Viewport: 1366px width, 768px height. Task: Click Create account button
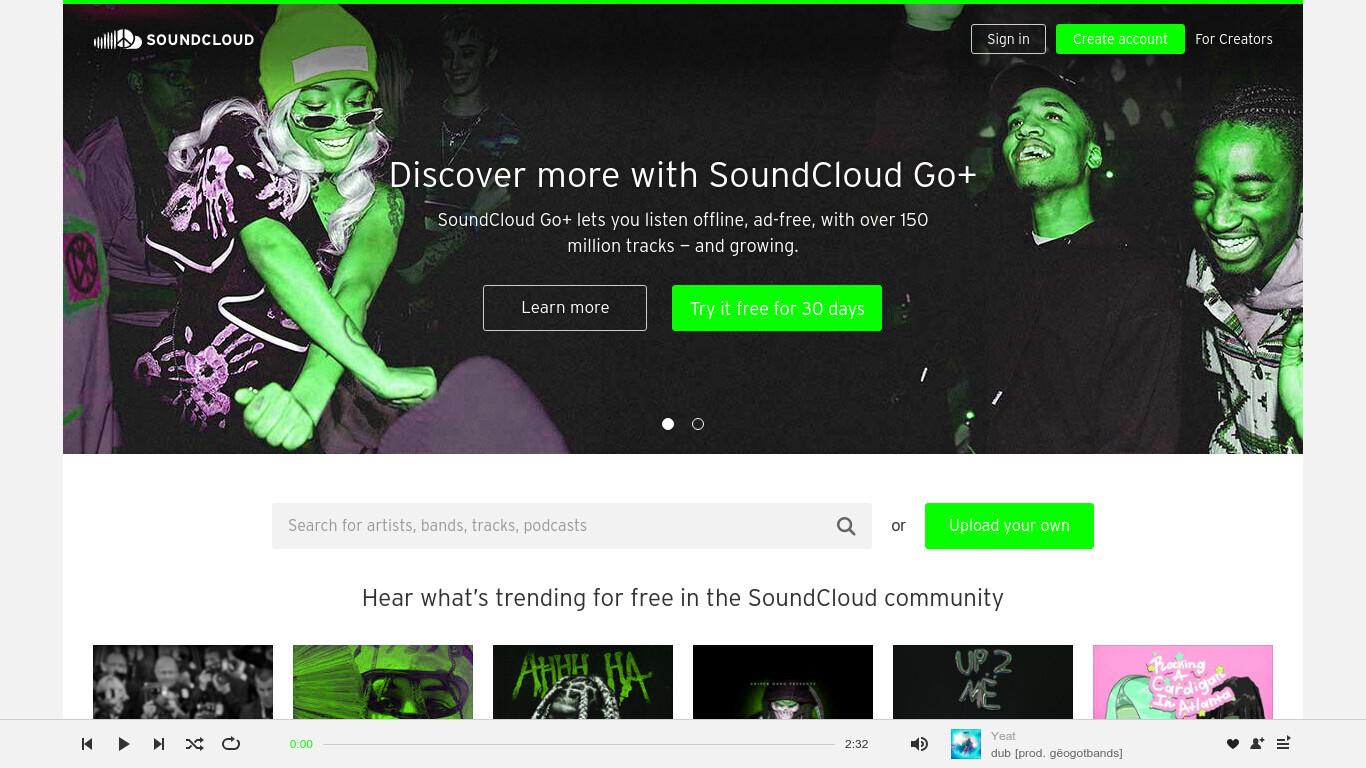(x=1120, y=39)
